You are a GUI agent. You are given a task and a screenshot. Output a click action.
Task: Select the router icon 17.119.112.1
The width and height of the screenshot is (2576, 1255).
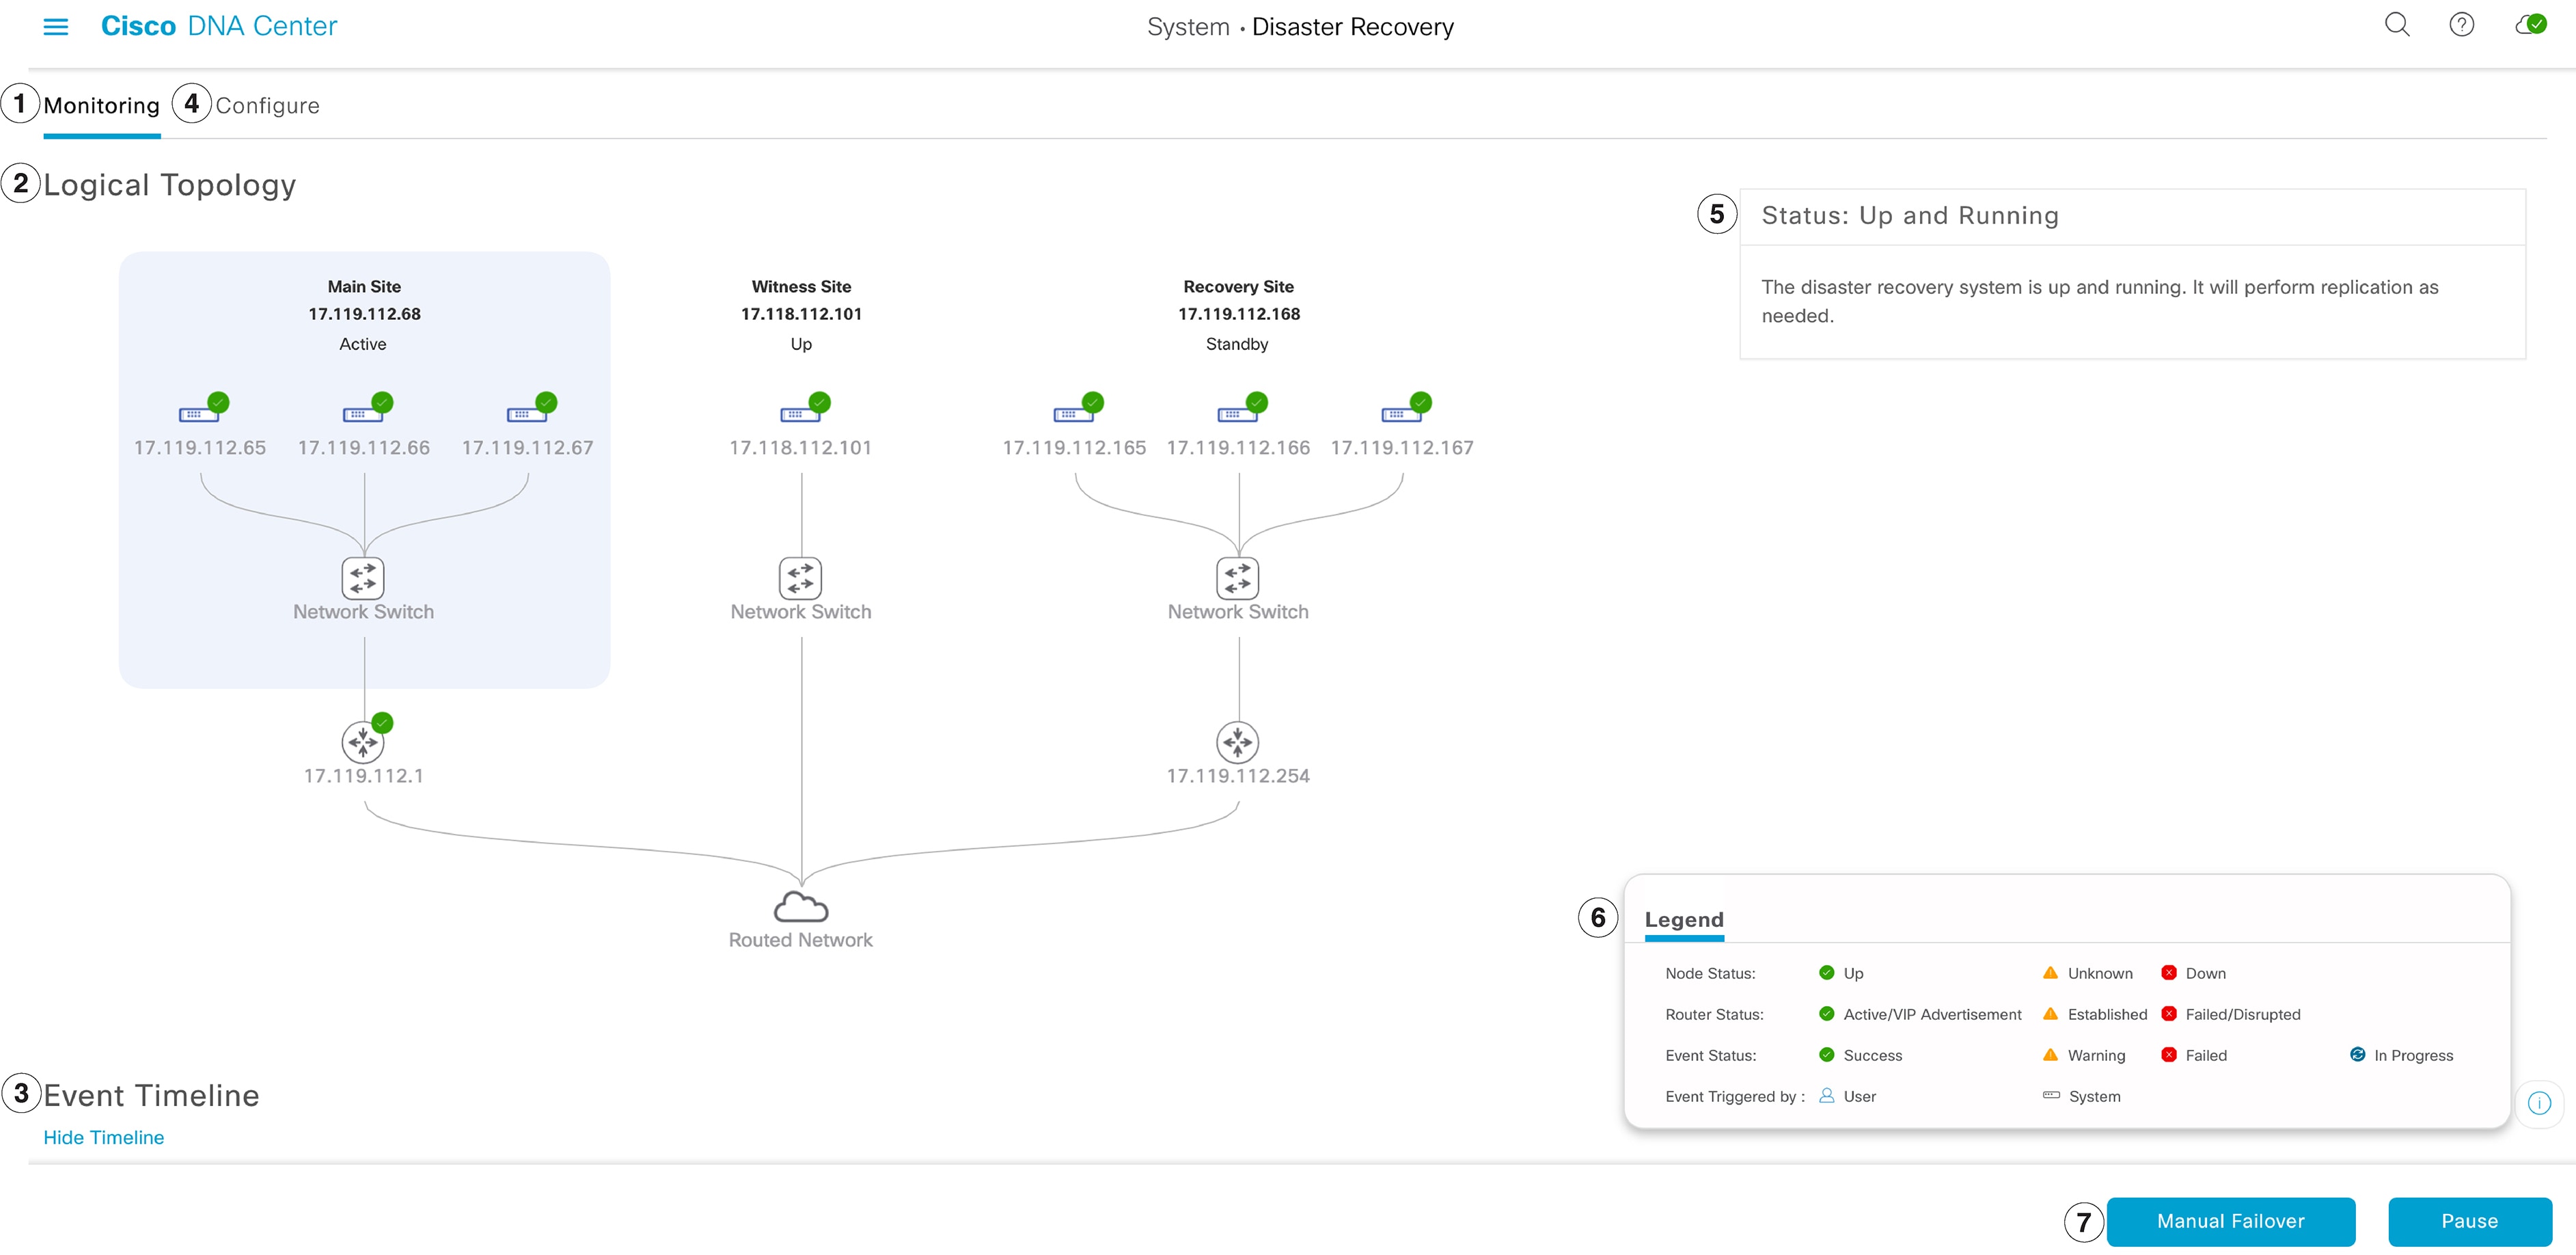[363, 742]
